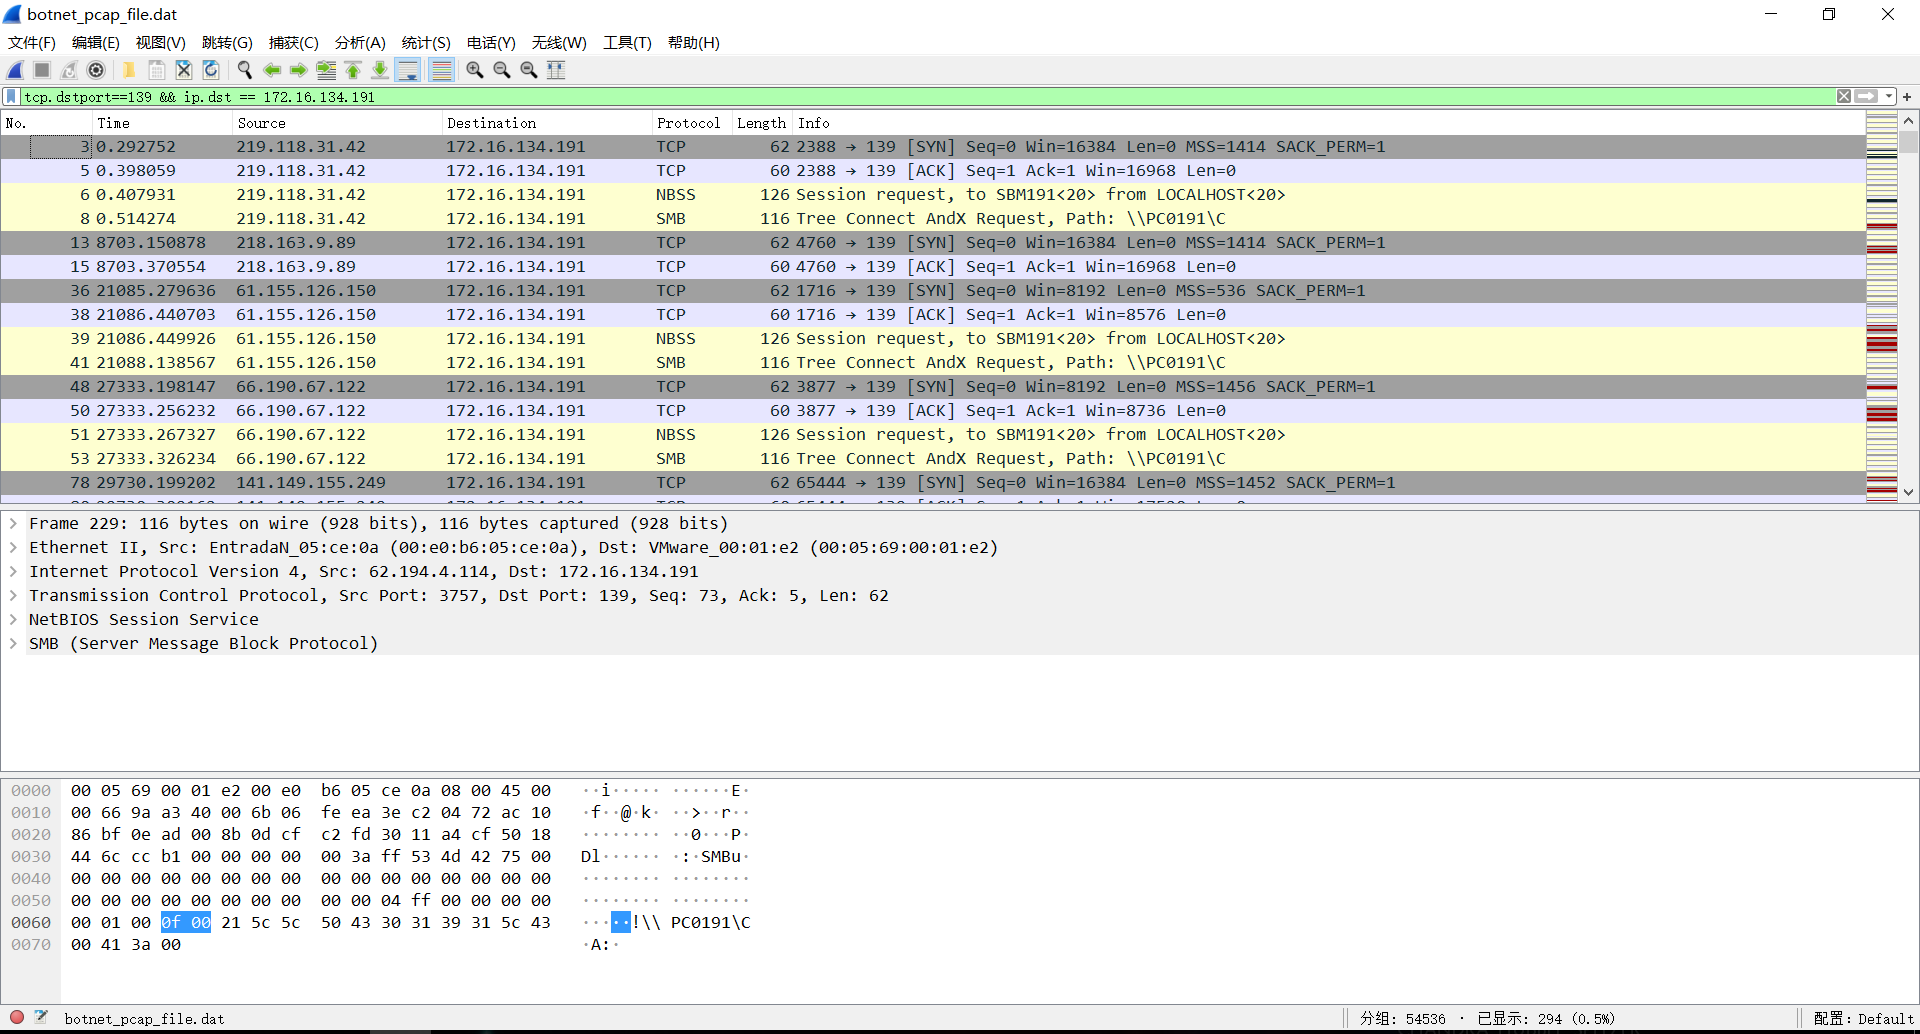Open the 帮助(H) menu
The height and width of the screenshot is (1034, 1920).
694,43
